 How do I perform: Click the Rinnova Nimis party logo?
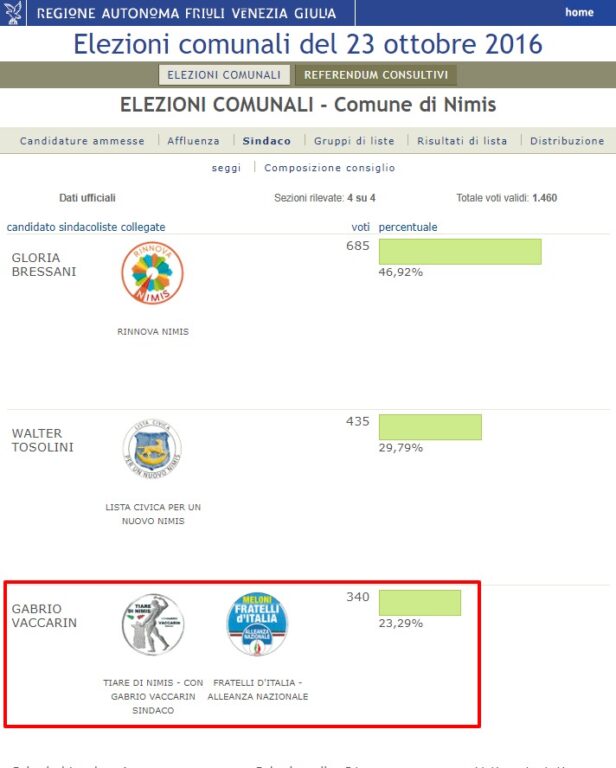click(152, 273)
